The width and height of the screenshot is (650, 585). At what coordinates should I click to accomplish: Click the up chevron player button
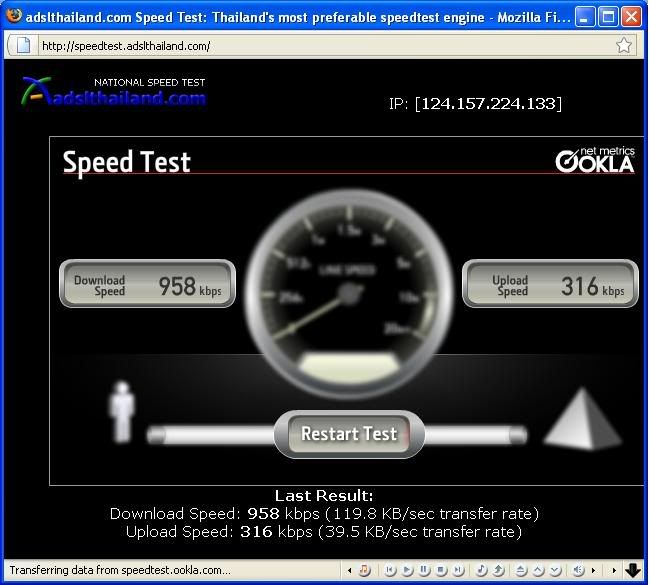click(x=538, y=570)
